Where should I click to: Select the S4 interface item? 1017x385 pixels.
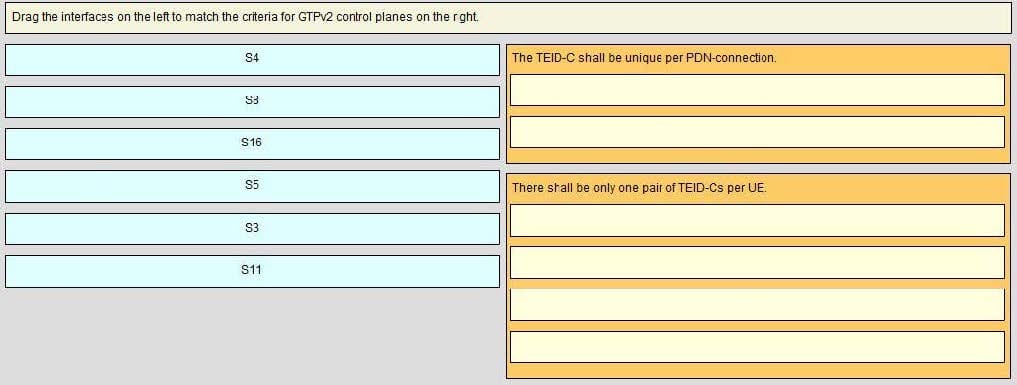click(252, 60)
